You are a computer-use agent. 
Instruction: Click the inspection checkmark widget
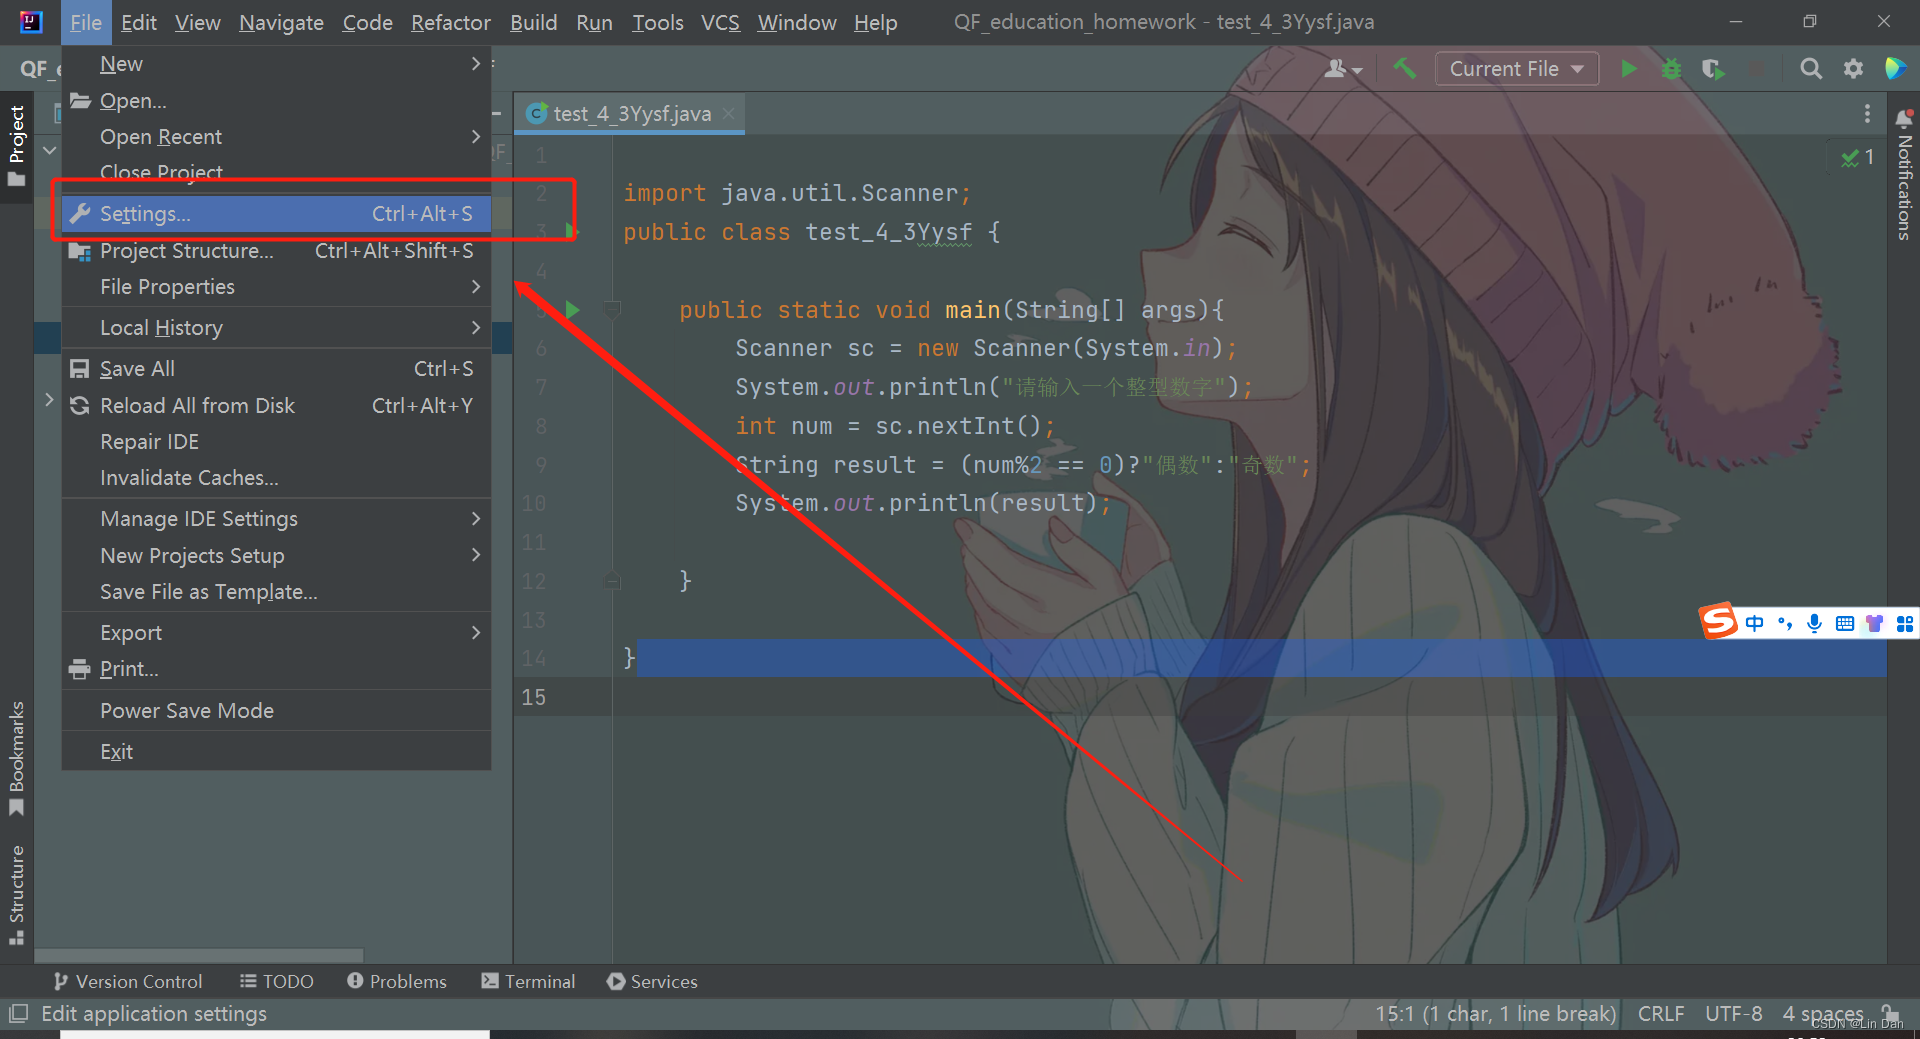1857,157
